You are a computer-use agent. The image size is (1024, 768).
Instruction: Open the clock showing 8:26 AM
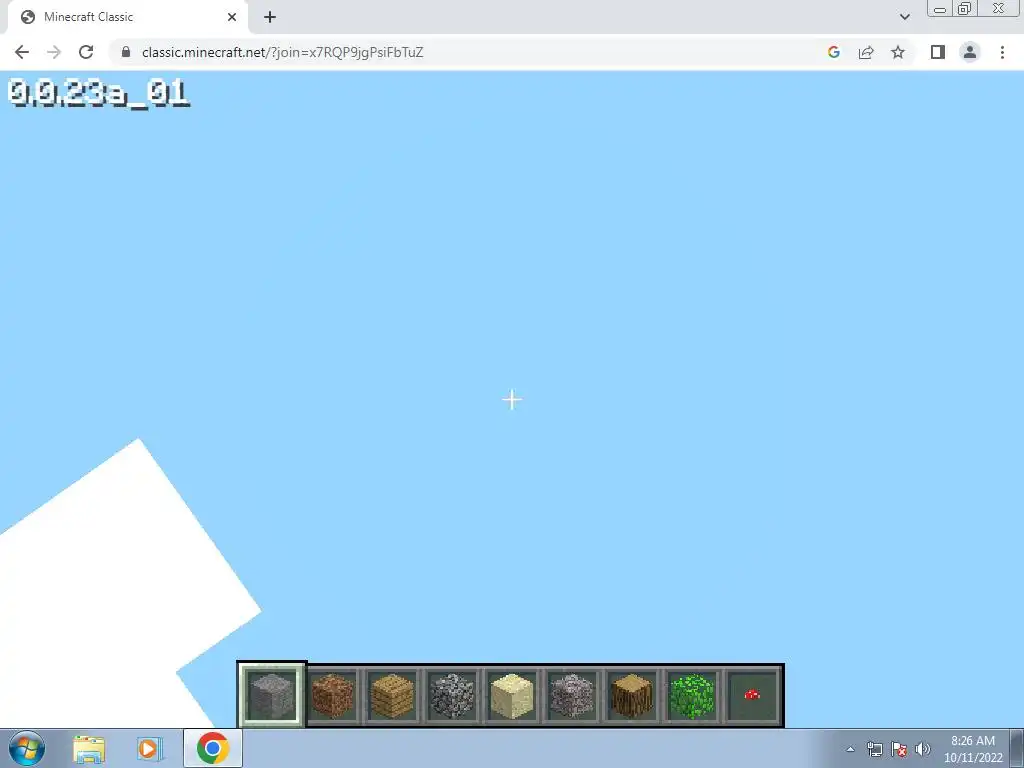(973, 749)
